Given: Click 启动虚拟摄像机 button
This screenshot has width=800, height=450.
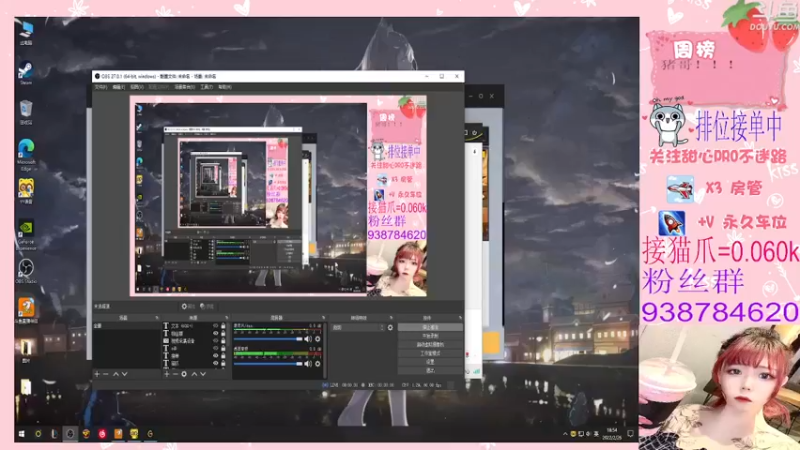Looking at the screenshot, I should [x=430, y=344].
